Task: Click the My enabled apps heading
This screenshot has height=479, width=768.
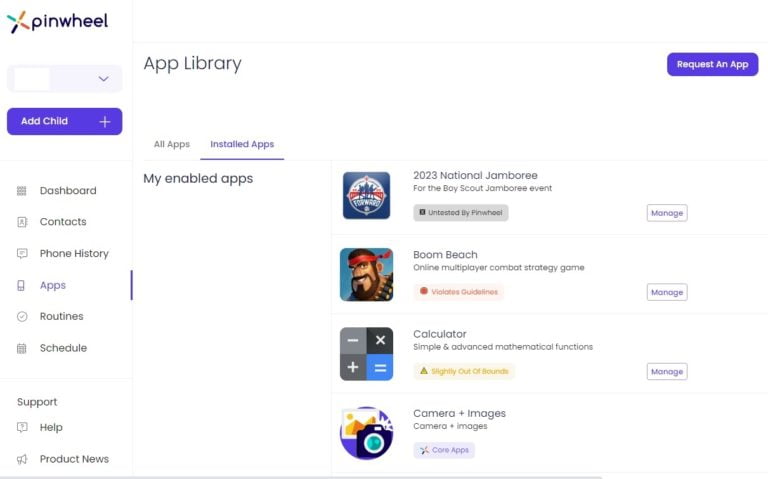Action: click(198, 179)
